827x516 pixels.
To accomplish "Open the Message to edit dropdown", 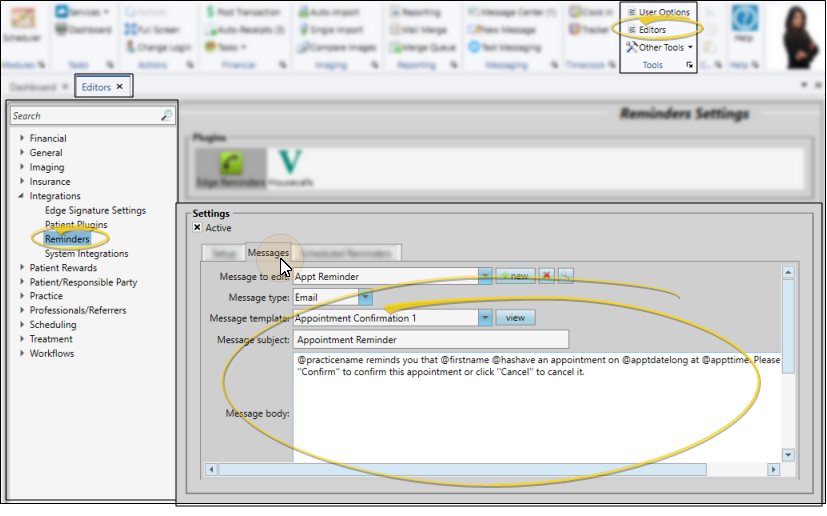I will click(485, 276).
